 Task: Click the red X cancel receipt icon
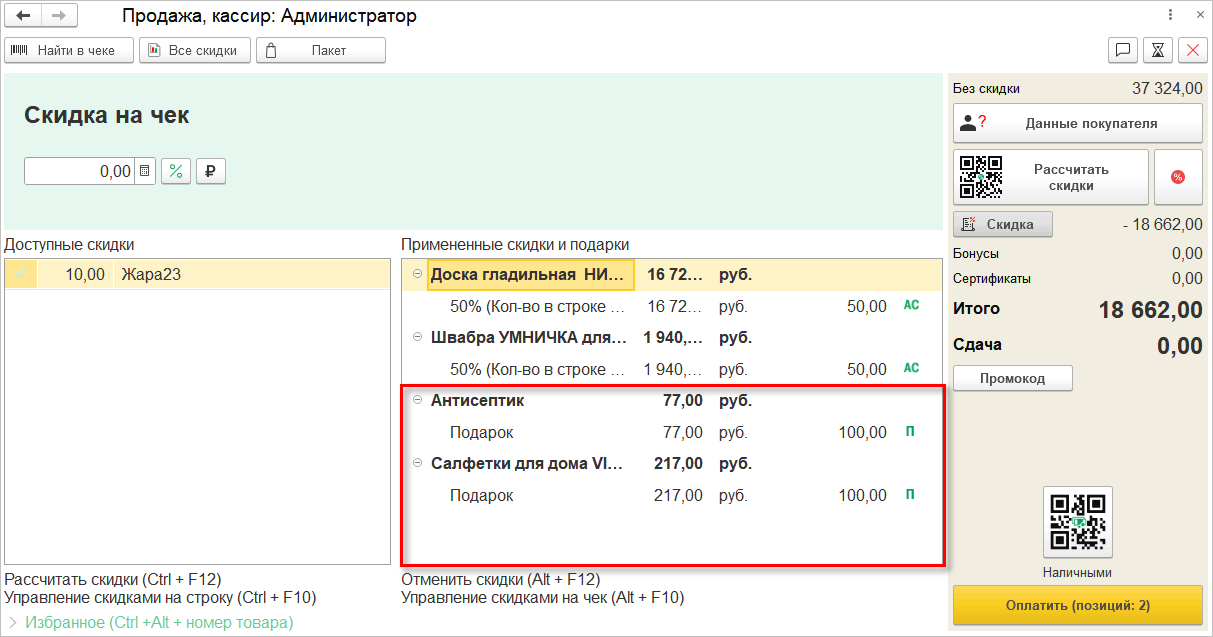(1192, 50)
